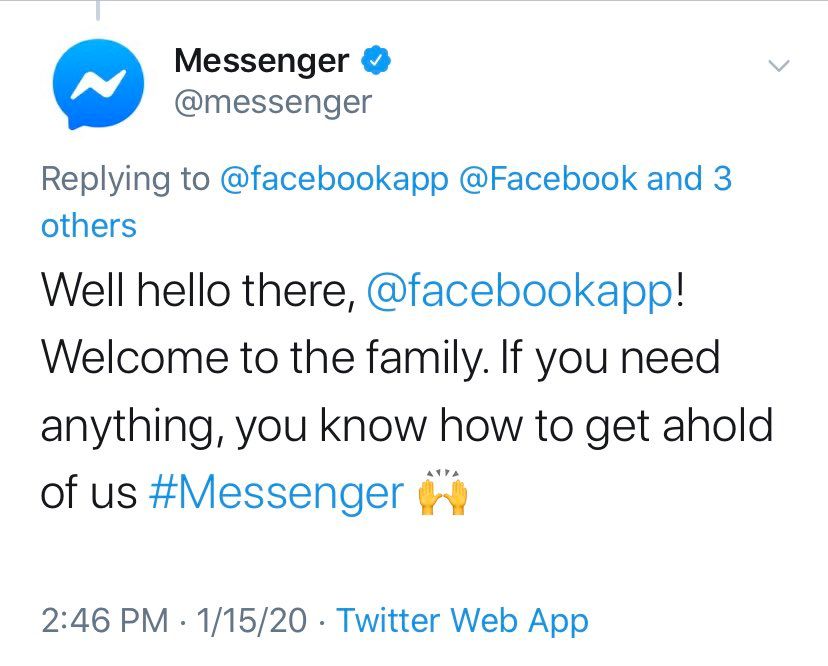Image resolution: width=828 pixels, height=666 pixels.
Task: Expand the tweet options chevron
Action: 777,66
